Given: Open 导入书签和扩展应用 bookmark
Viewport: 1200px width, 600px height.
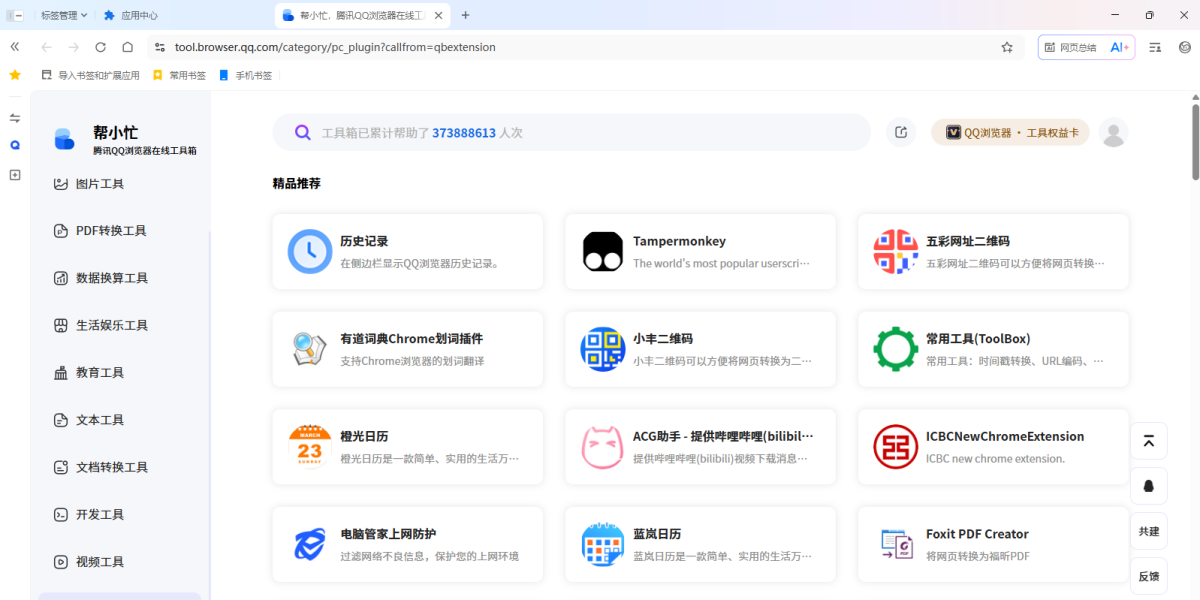Looking at the screenshot, I should point(91,75).
